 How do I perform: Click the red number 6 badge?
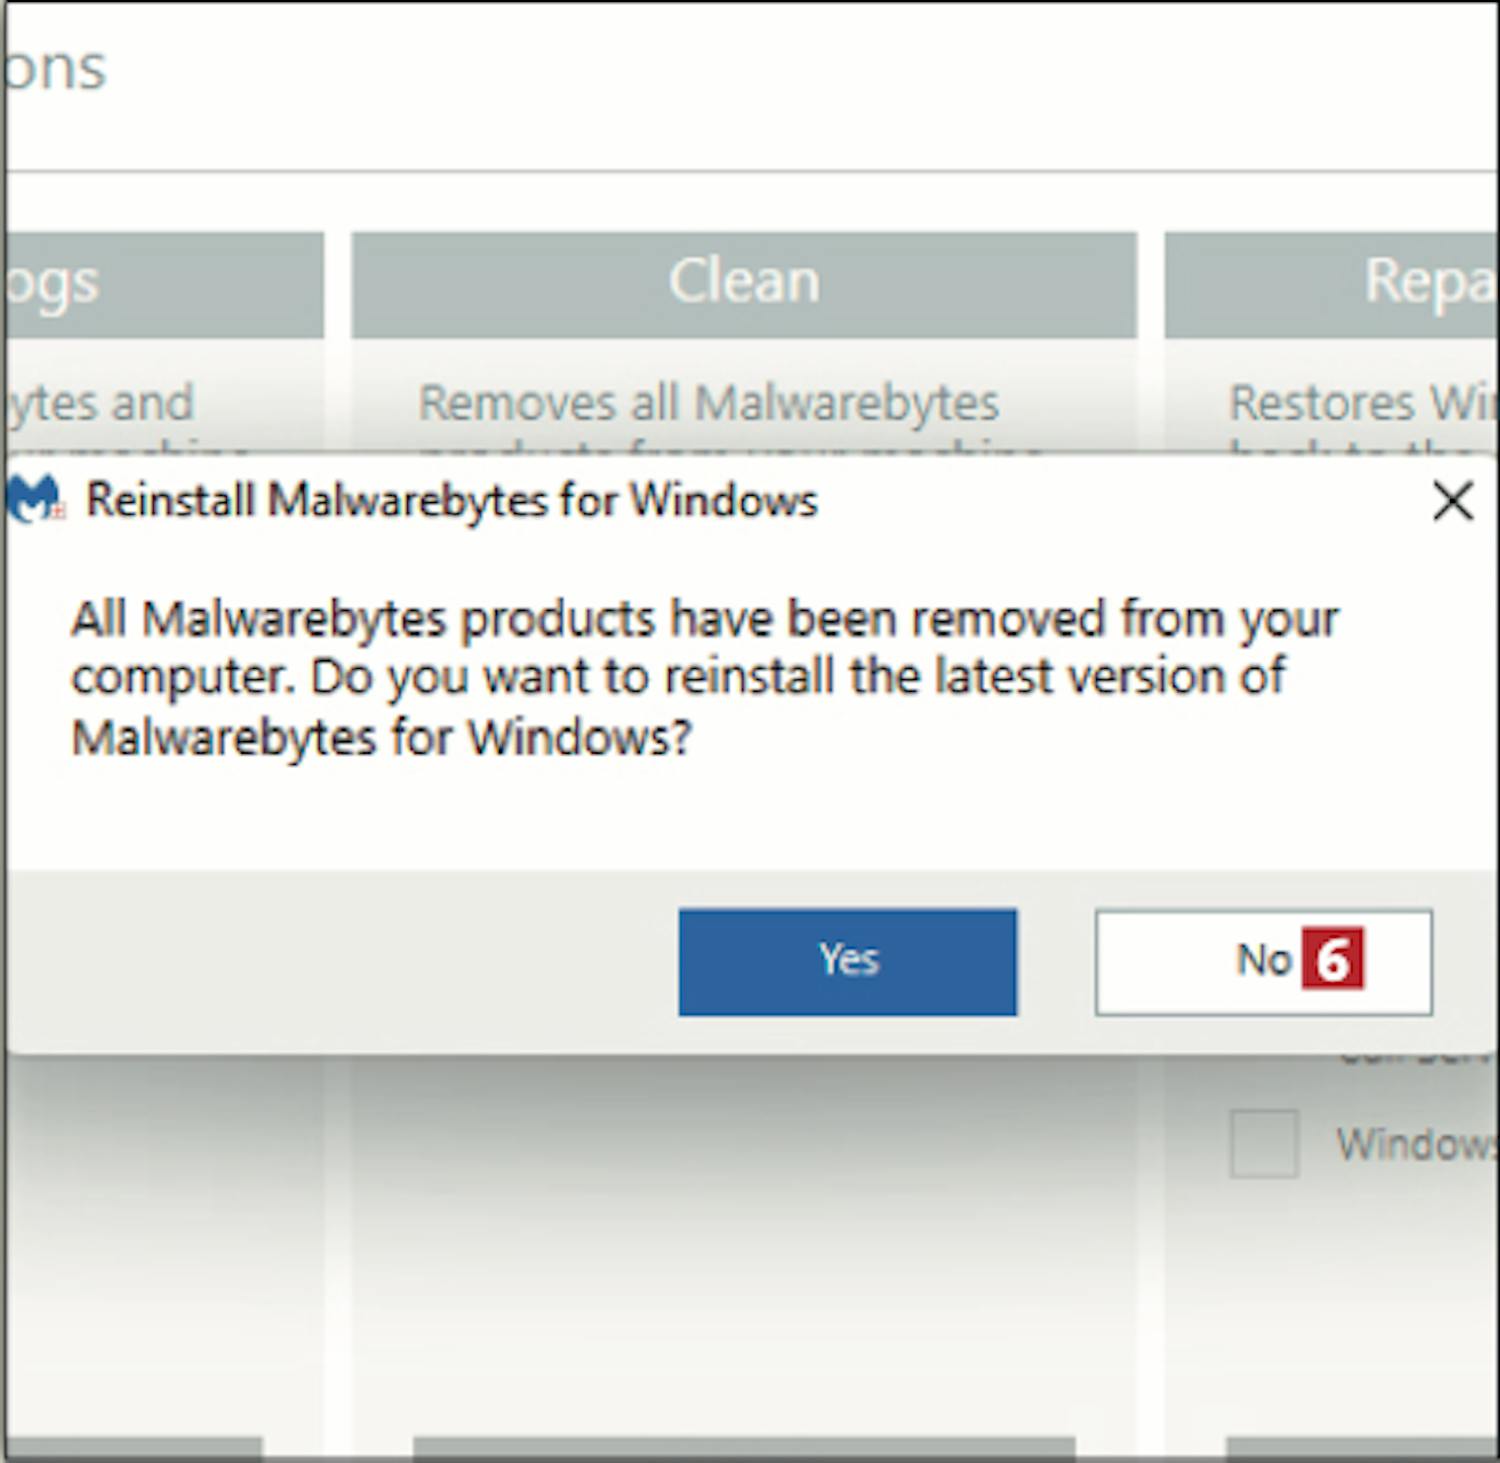click(x=1332, y=959)
